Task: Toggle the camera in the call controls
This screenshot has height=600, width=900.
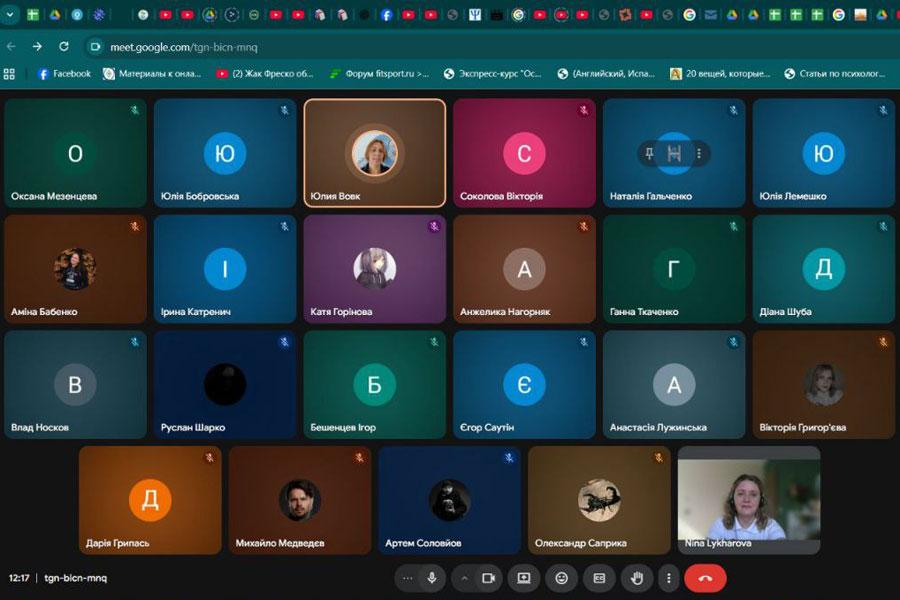Action: pos(488,578)
